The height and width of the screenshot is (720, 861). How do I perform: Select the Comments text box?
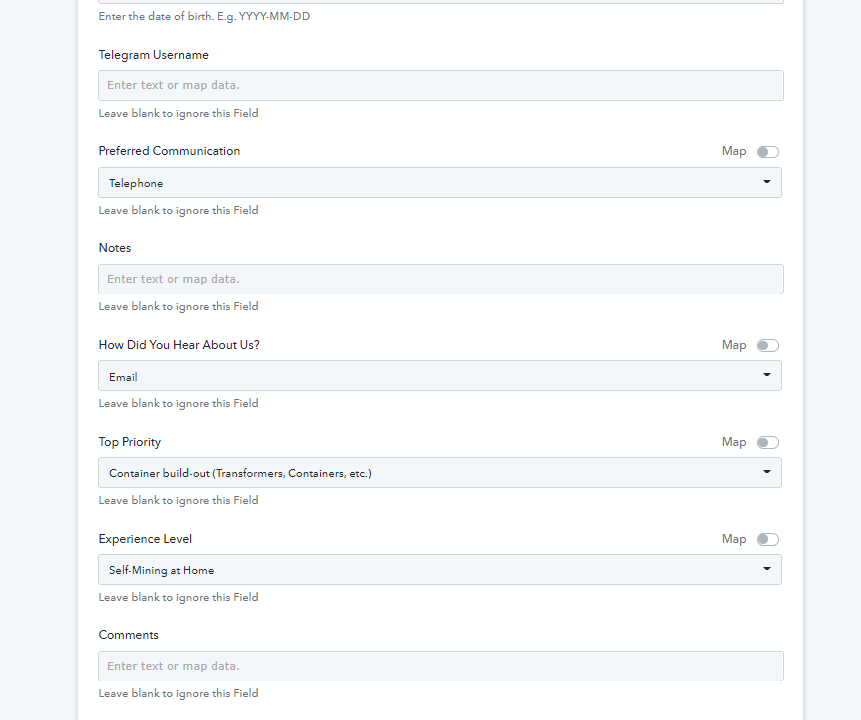coord(440,666)
